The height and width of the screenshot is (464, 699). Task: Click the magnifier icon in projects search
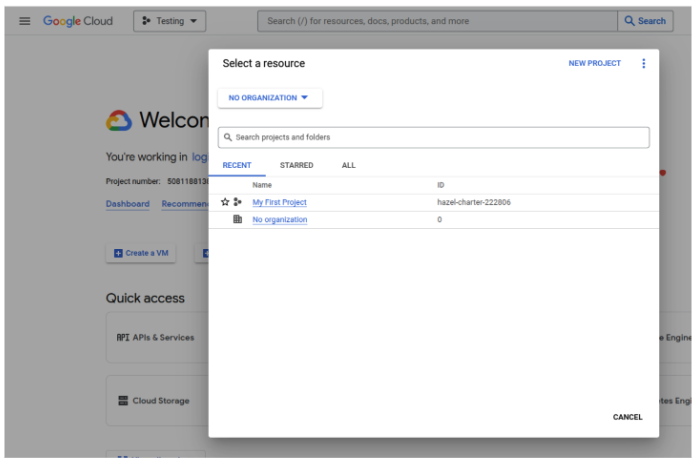(228, 137)
